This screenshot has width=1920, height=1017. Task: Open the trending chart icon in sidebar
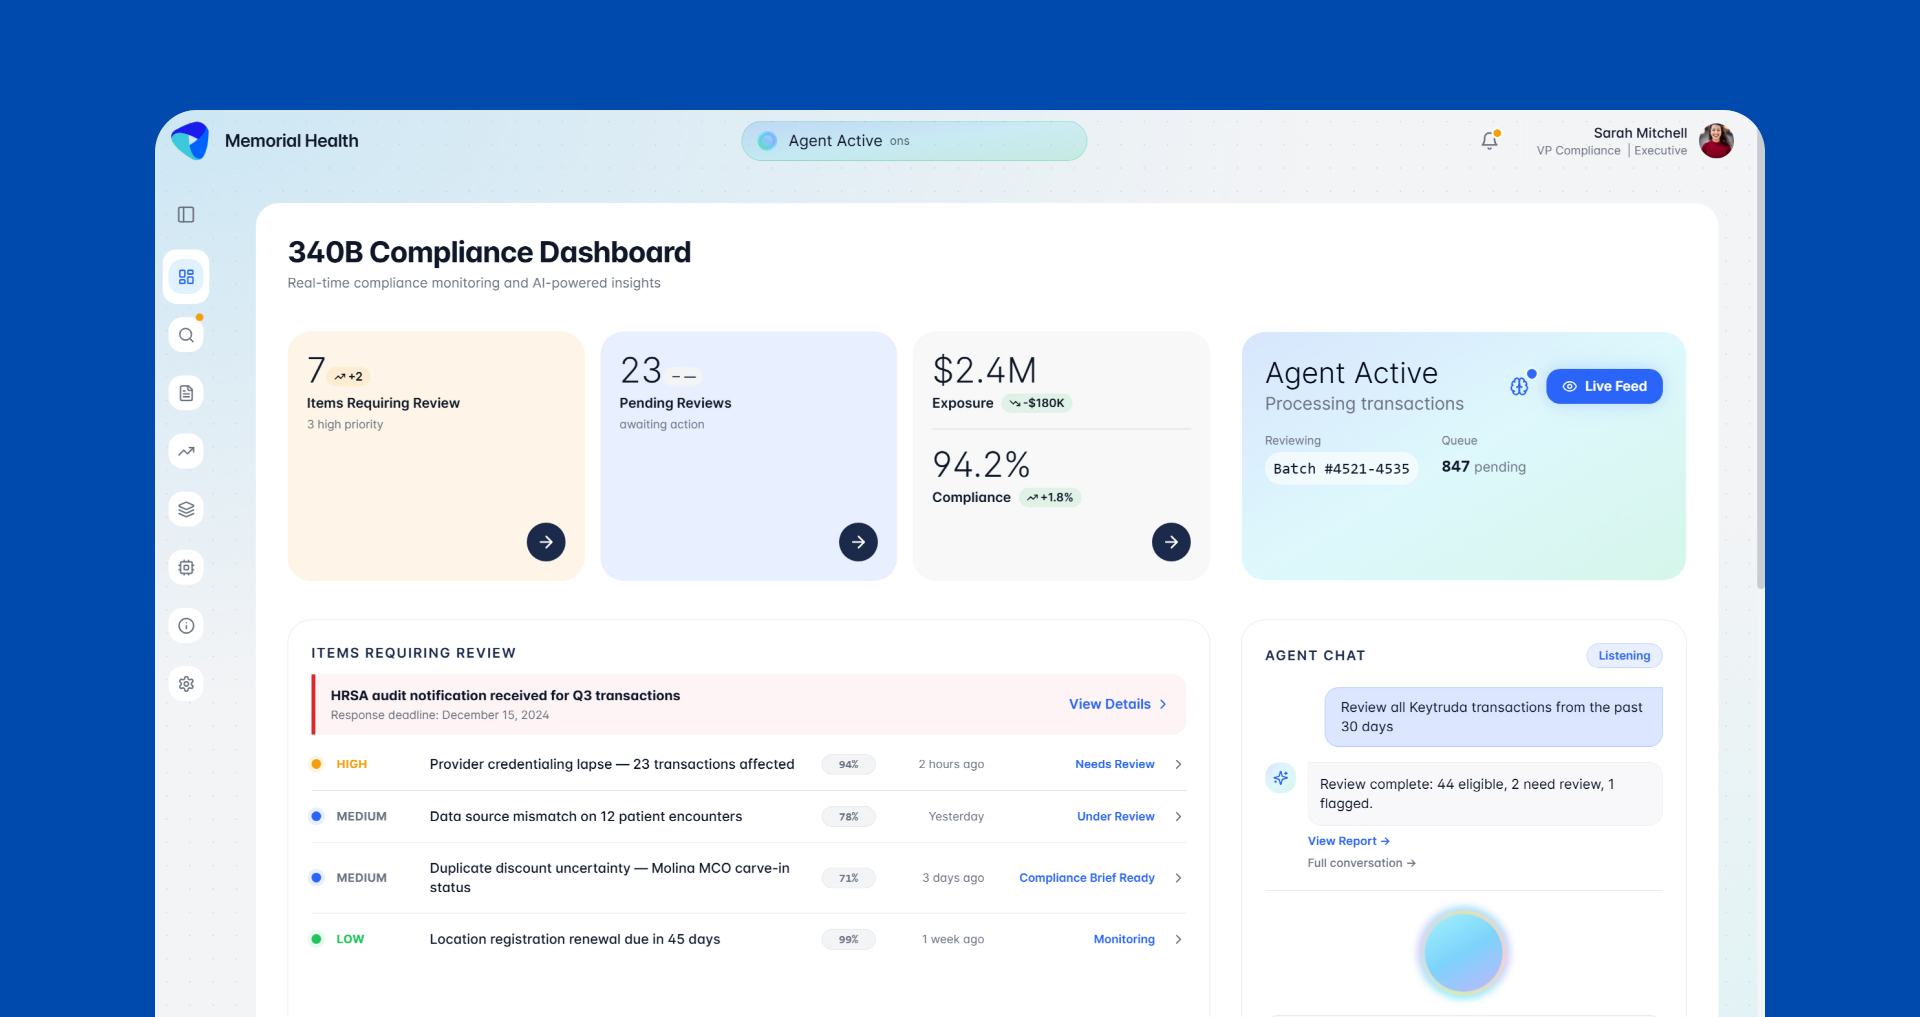186,451
